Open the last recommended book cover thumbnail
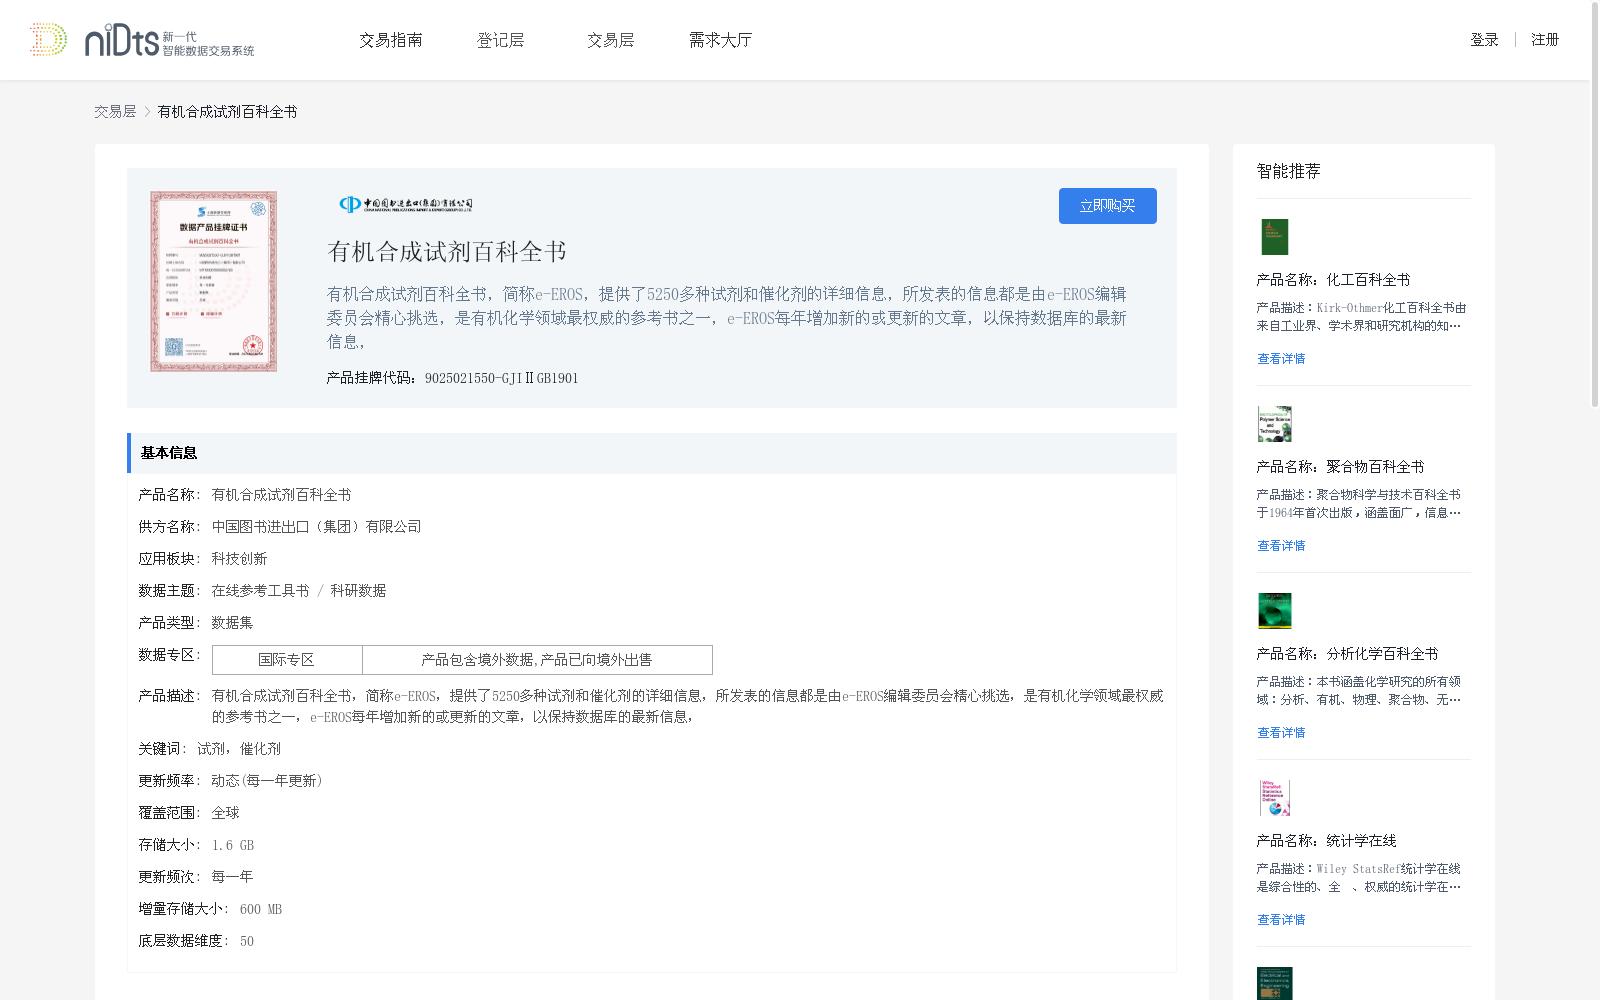Screen dimensions: 1600x1000 [x=1275, y=984]
